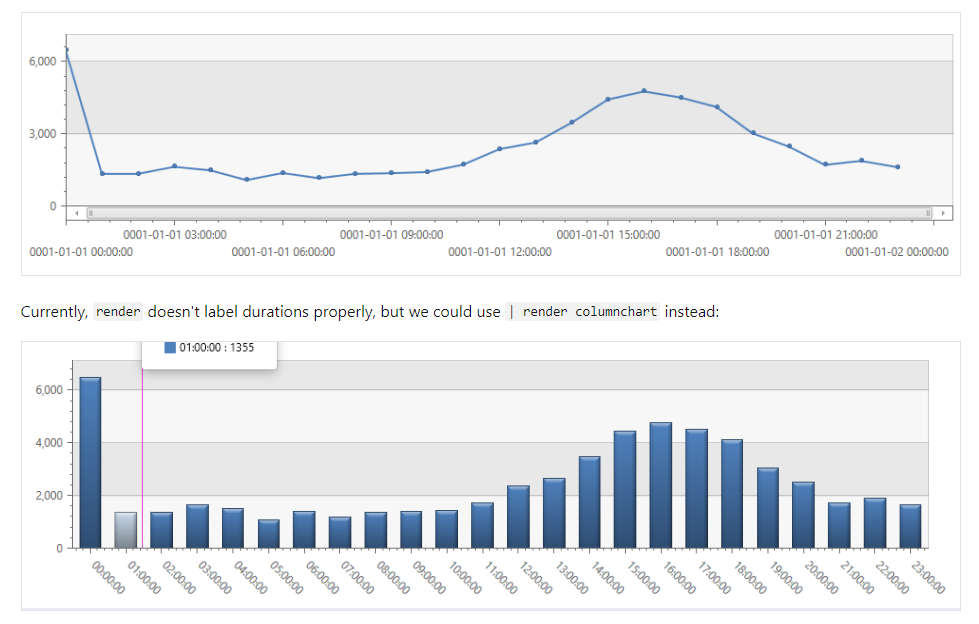Click axis label '0001-01-02 00:00:00'
This screenshot has height=624, width=979.
(897, 252)
